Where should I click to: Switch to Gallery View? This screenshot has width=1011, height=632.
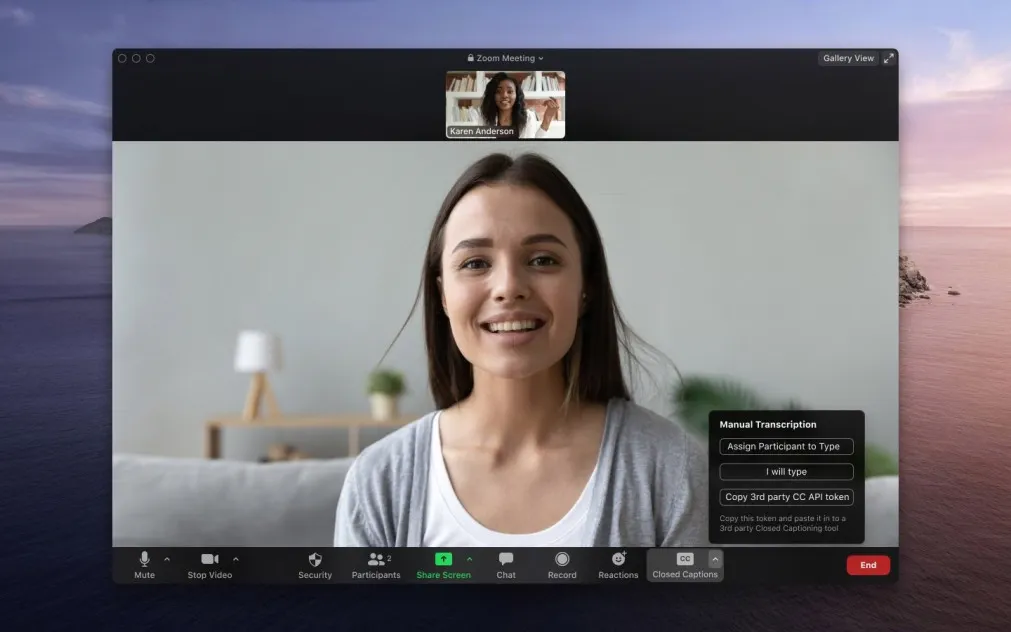848,58
